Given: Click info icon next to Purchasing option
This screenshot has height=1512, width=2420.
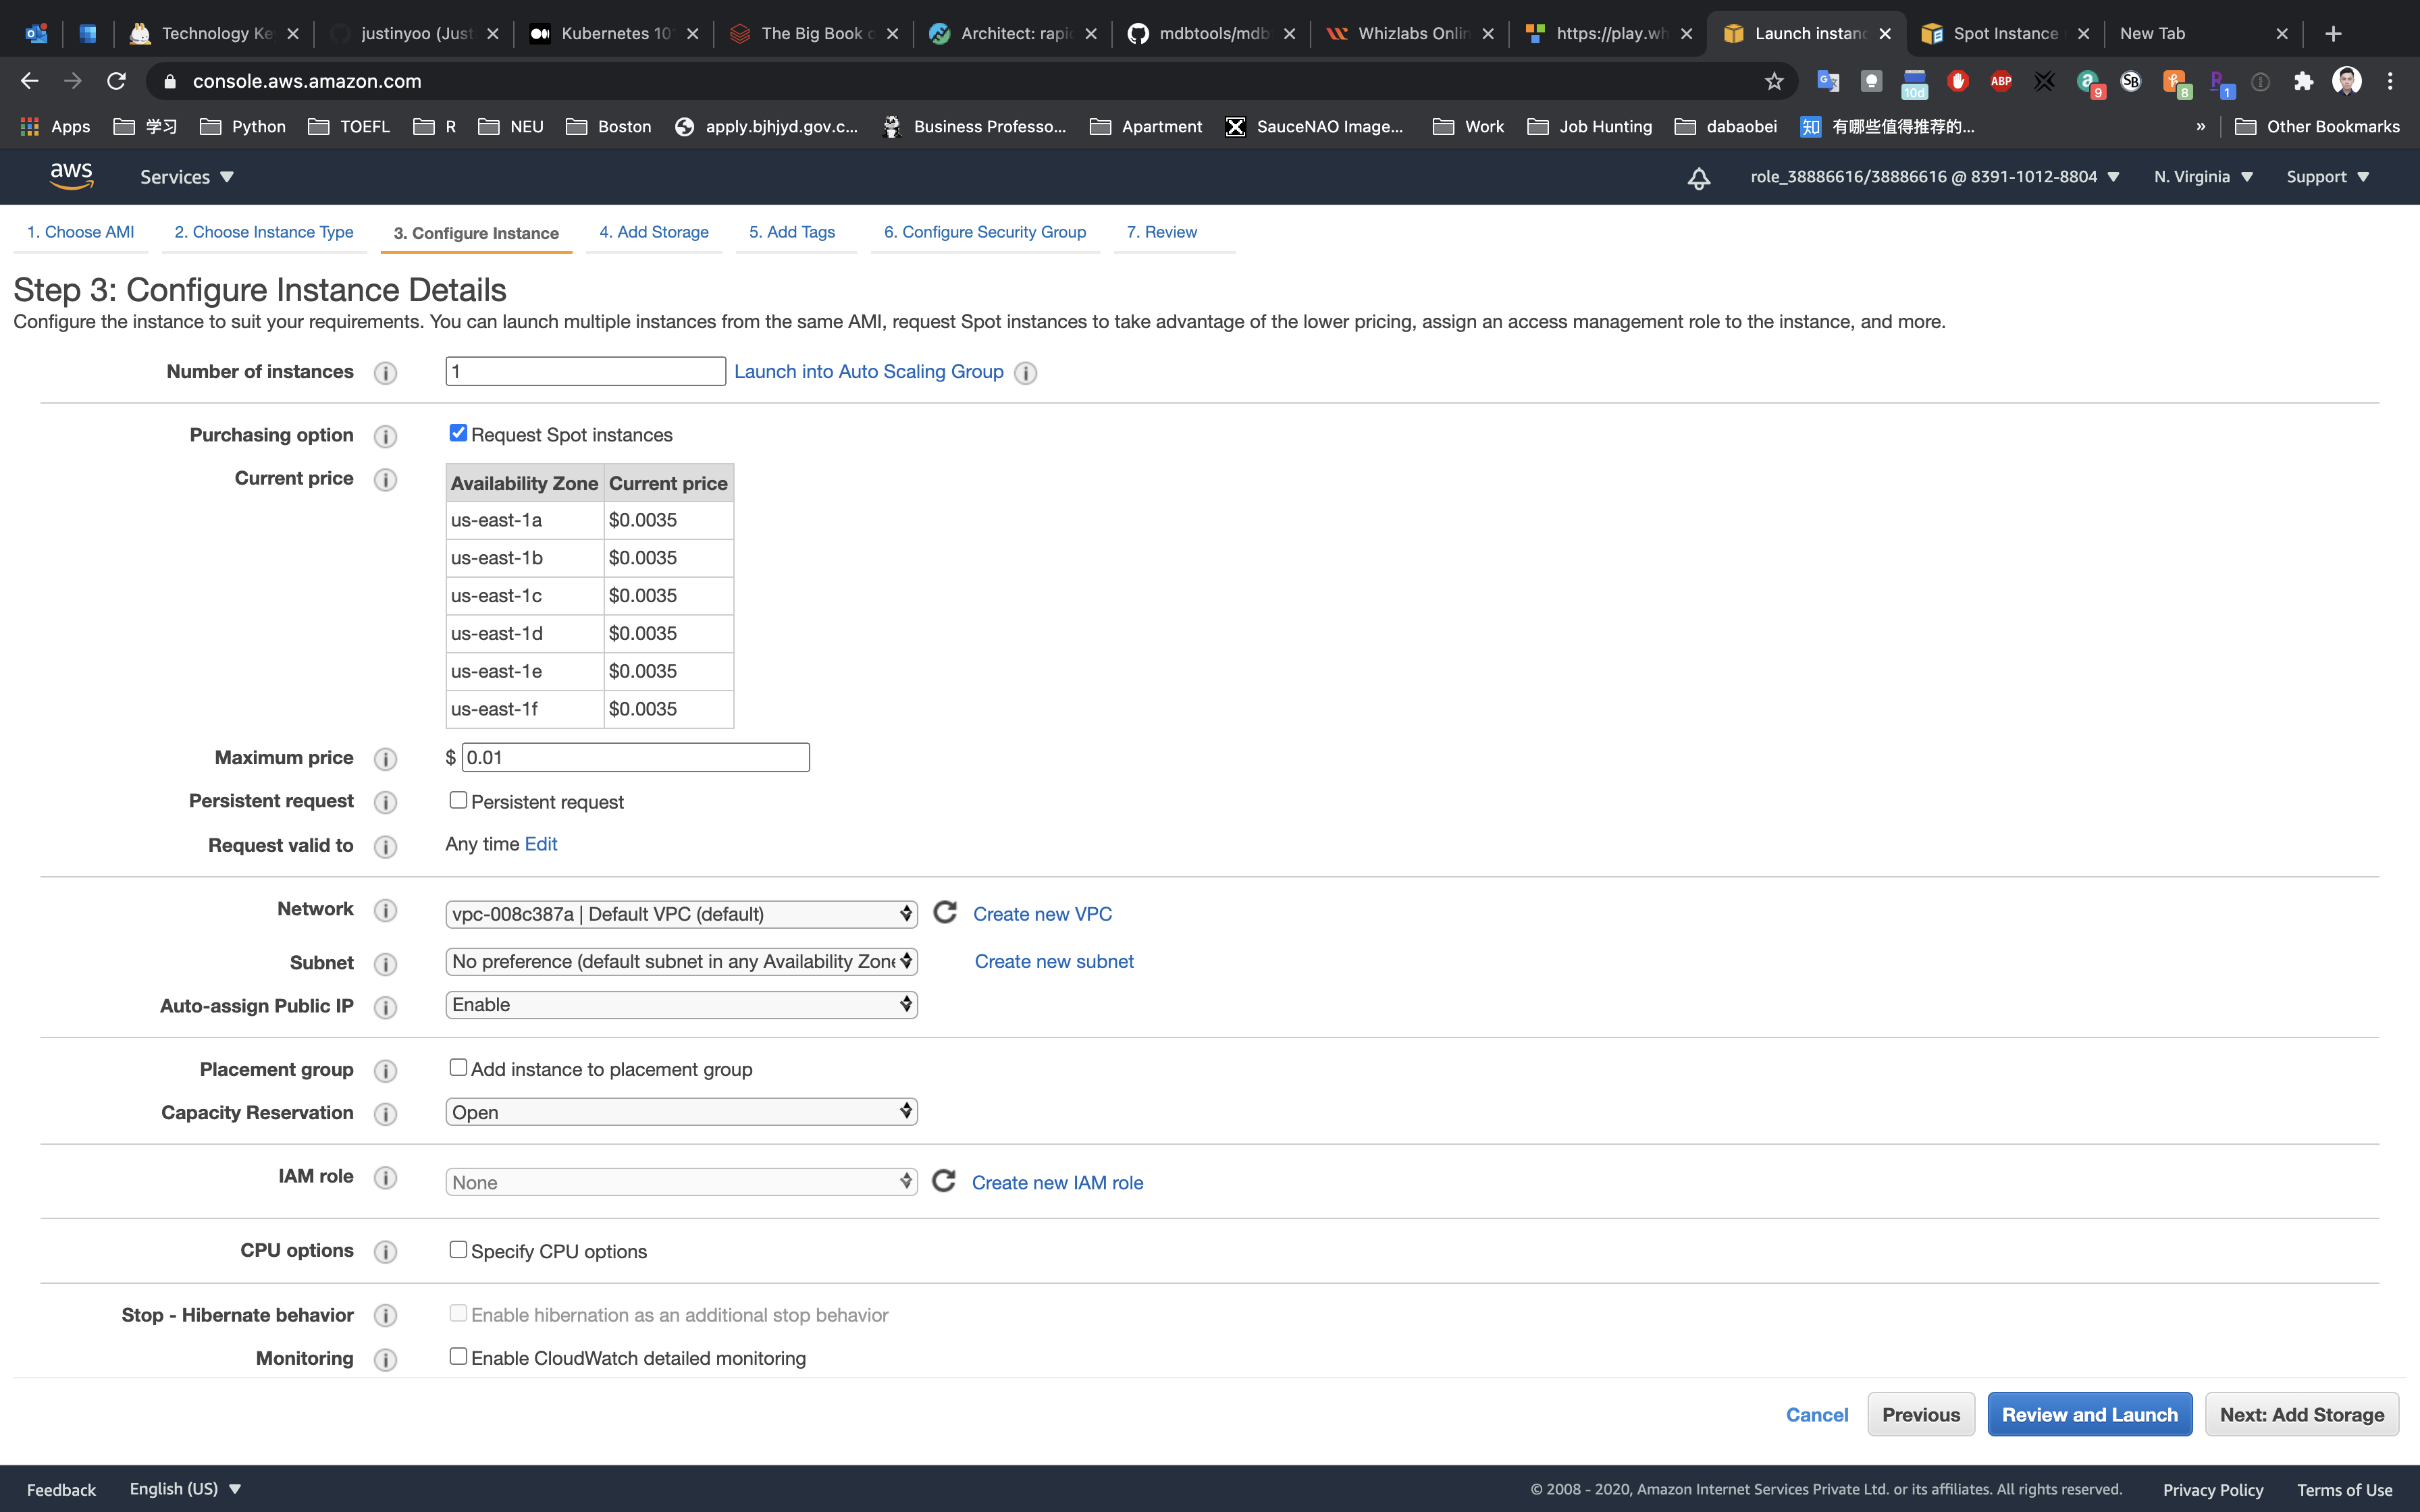Looking at the screenshot, I should point(385,436).
